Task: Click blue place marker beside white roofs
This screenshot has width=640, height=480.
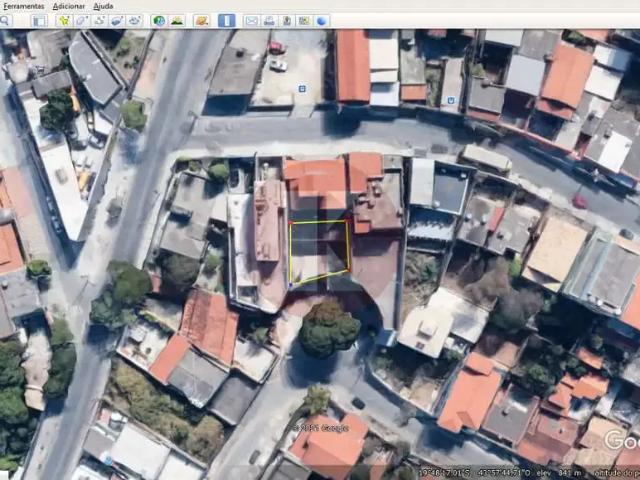Action: click(451, 100)
